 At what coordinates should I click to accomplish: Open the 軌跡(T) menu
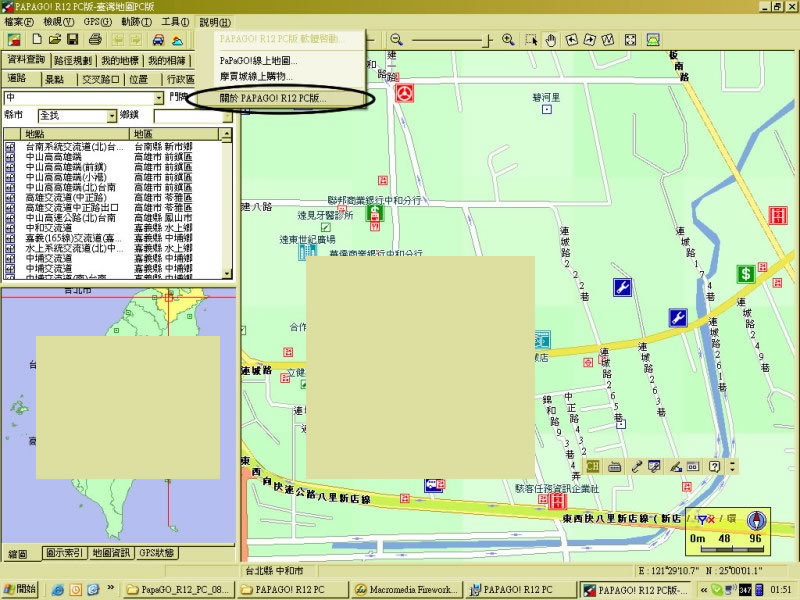(136, 22)
